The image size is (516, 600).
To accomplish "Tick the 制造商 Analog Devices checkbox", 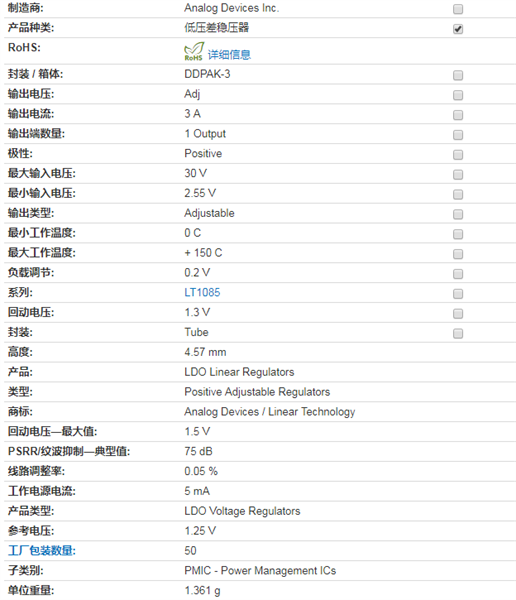I will (x=458, y=9).
